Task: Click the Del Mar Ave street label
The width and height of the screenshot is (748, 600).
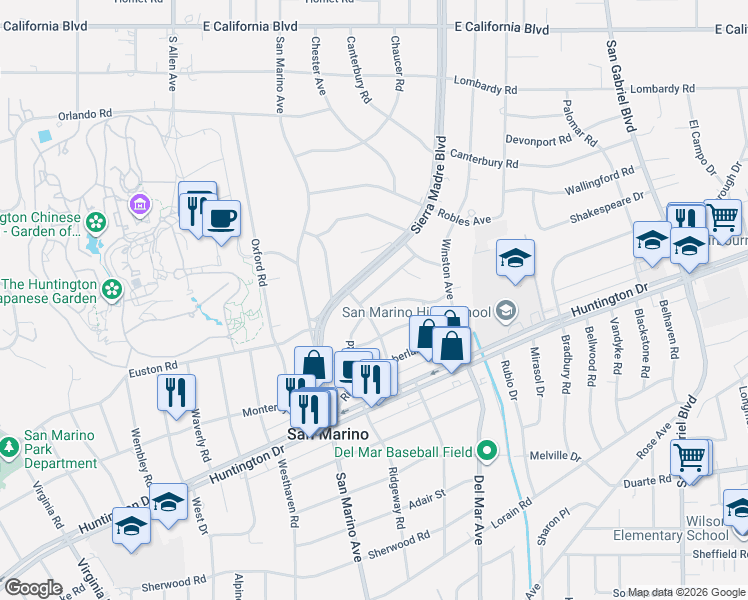Action: pyautogui.click(x=479, y=510)
